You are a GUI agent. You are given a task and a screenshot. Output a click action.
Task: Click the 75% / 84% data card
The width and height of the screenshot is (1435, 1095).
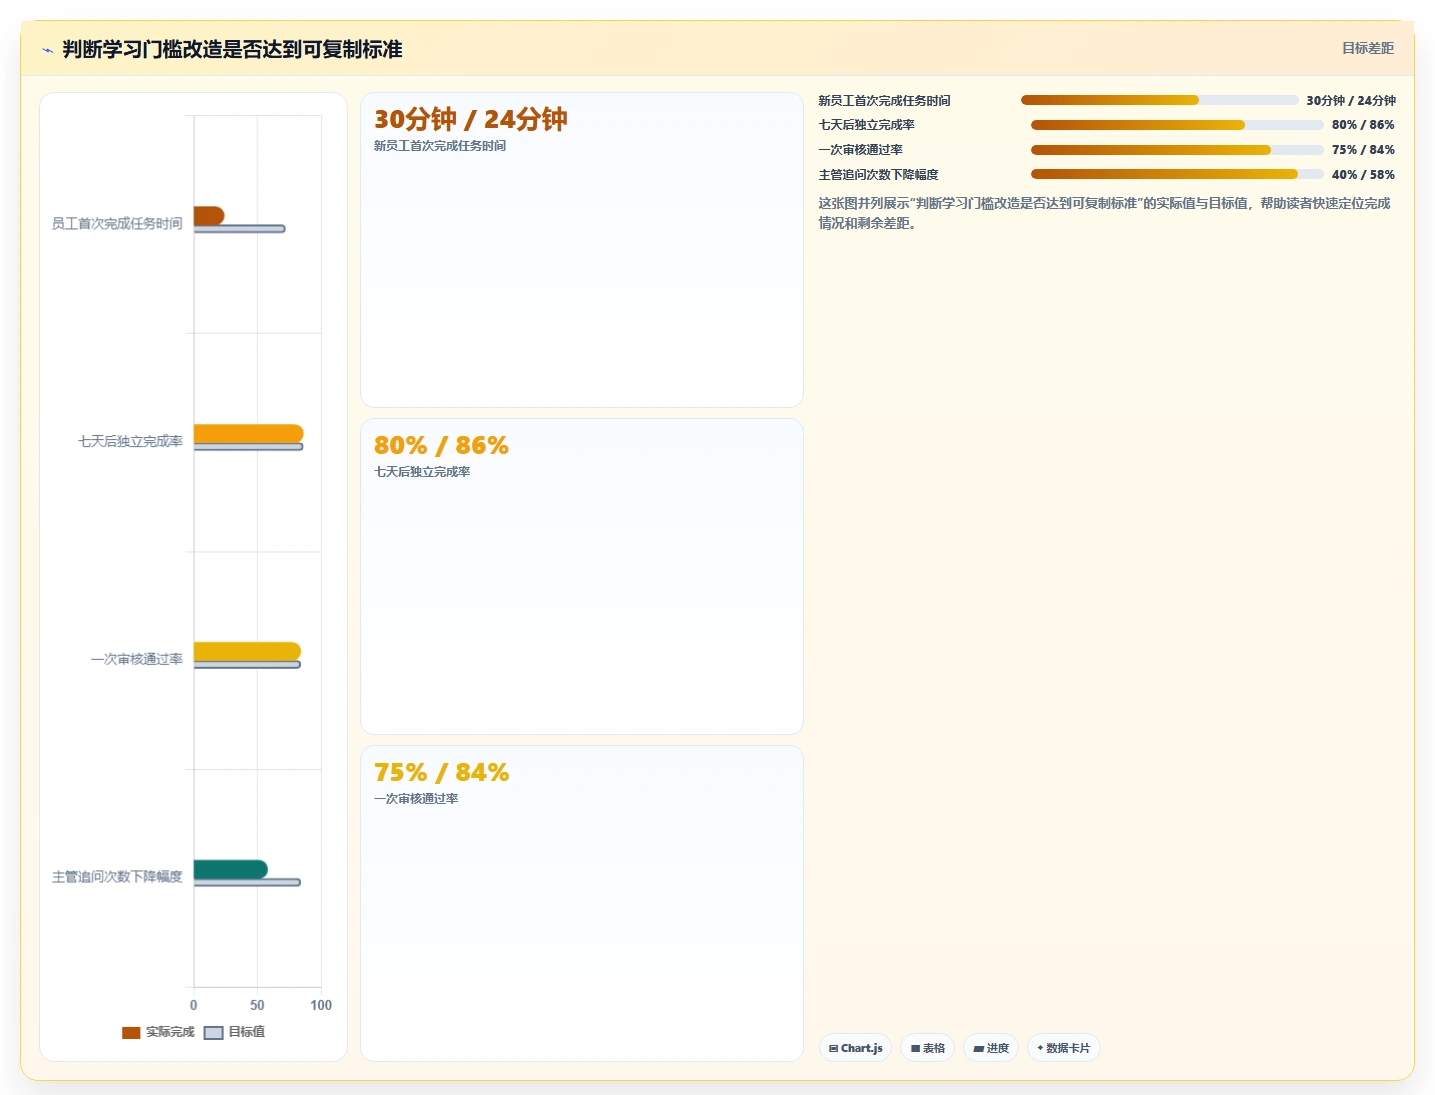582,903
